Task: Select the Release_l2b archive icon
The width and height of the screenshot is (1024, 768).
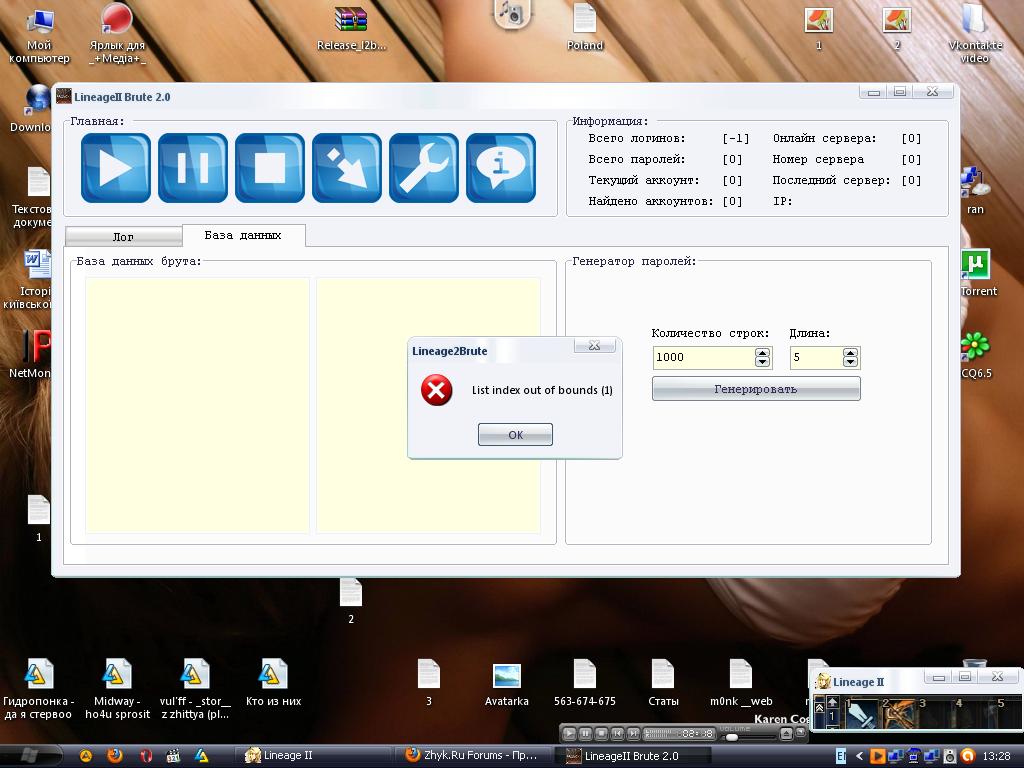Action: coord(351,29)
